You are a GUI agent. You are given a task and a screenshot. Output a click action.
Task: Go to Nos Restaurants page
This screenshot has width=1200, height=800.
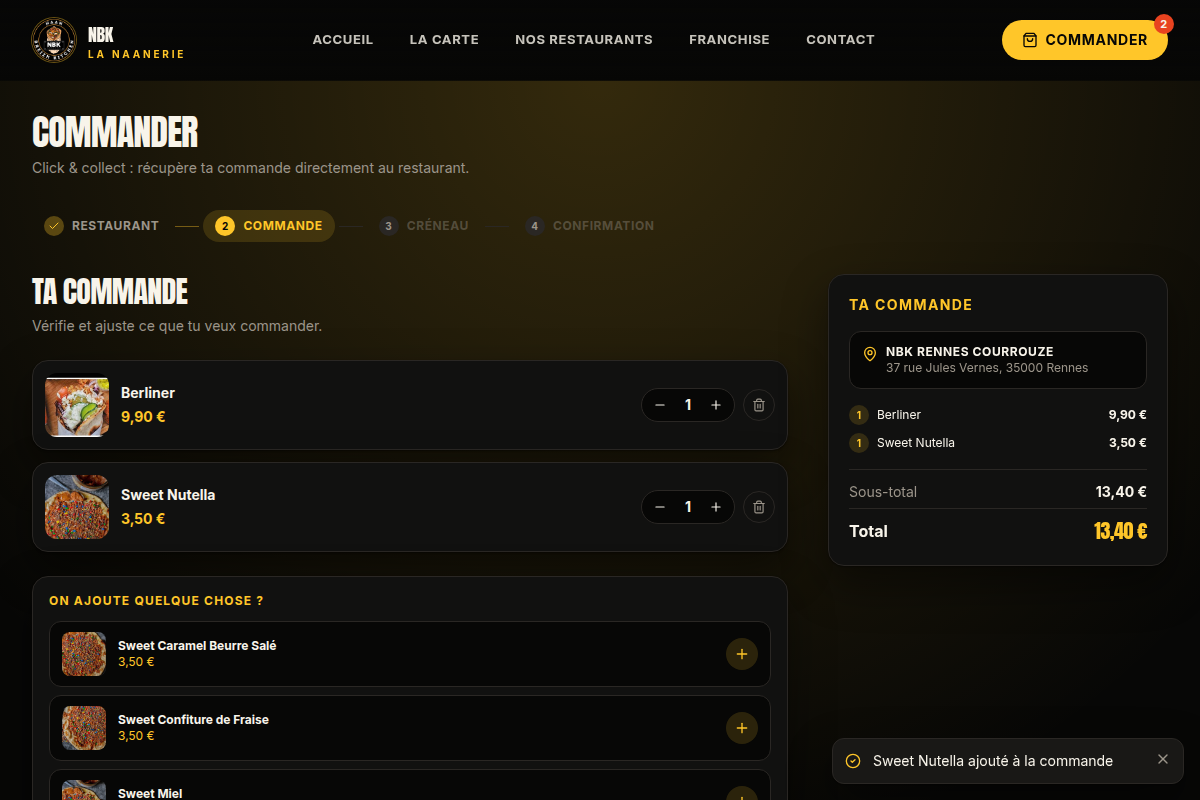tap(584, 40)
